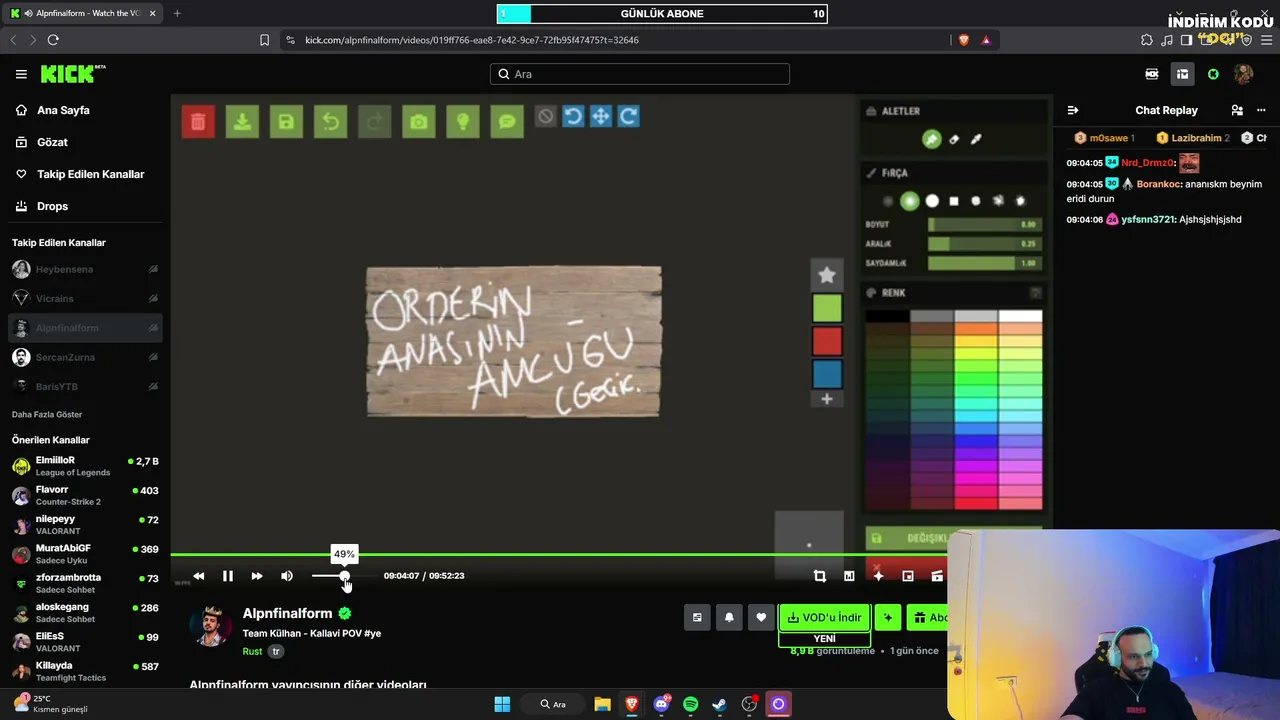The width and height of the screenshot is (1280, 720).
Task: Click the Windows Start button
Action: pyautogui.click(x=502, y=704)
